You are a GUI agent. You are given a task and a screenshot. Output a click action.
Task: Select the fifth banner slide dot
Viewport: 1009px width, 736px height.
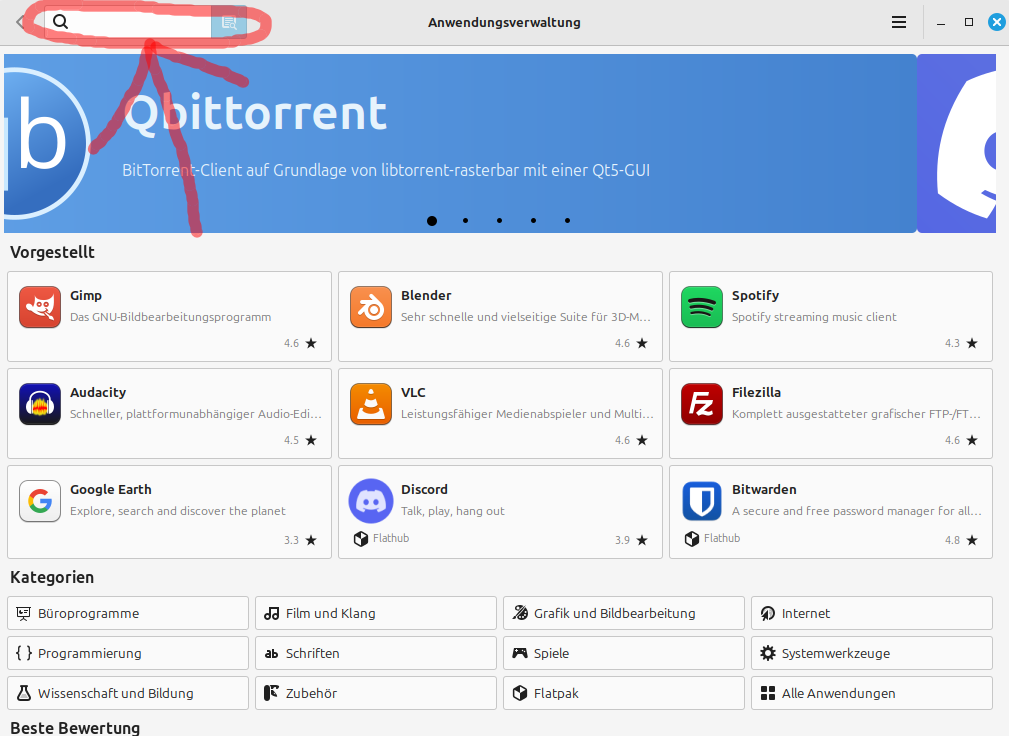567,221
